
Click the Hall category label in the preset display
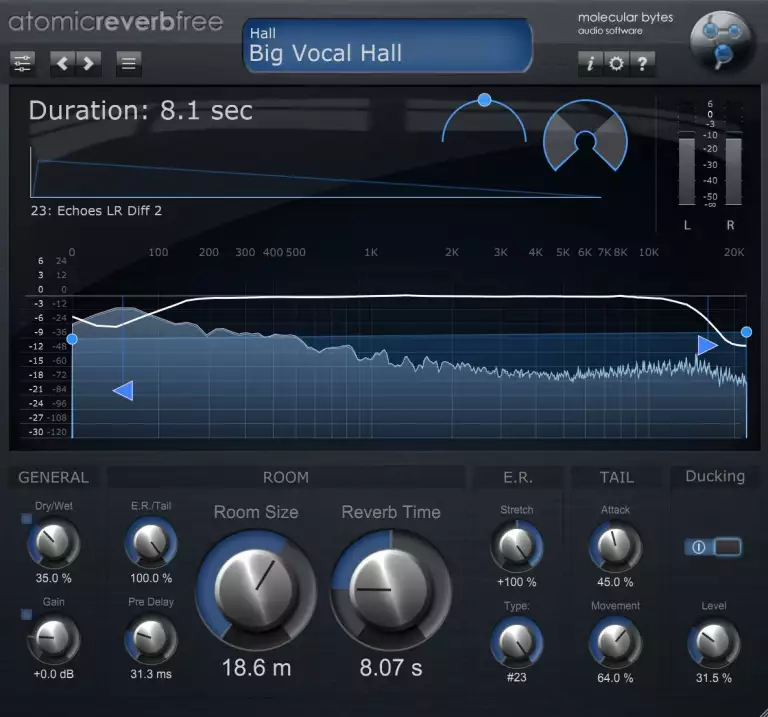click(x=263, y=34)
